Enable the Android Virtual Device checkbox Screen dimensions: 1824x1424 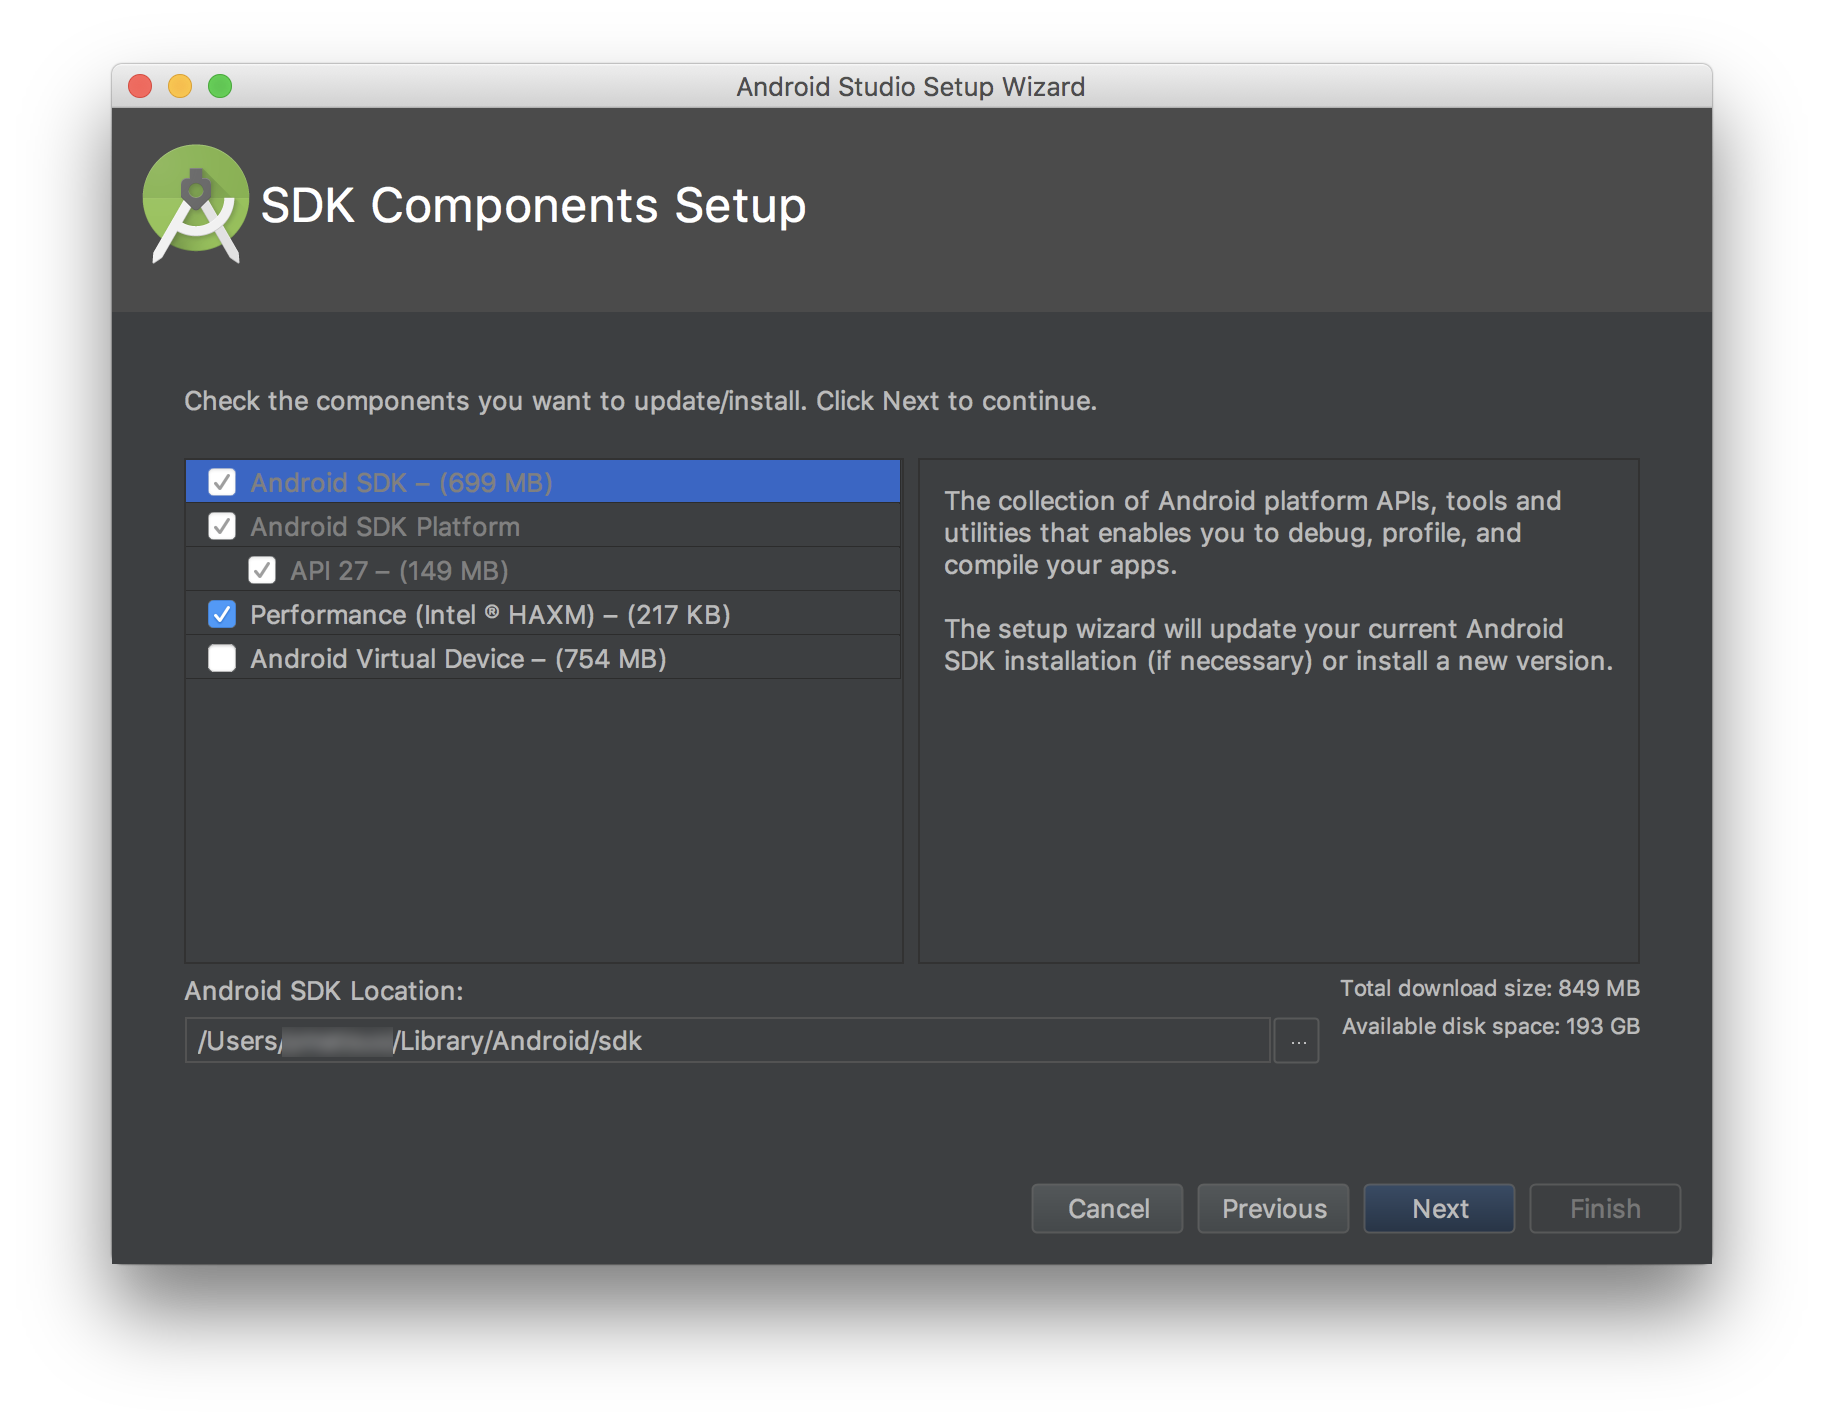[222, 658]
